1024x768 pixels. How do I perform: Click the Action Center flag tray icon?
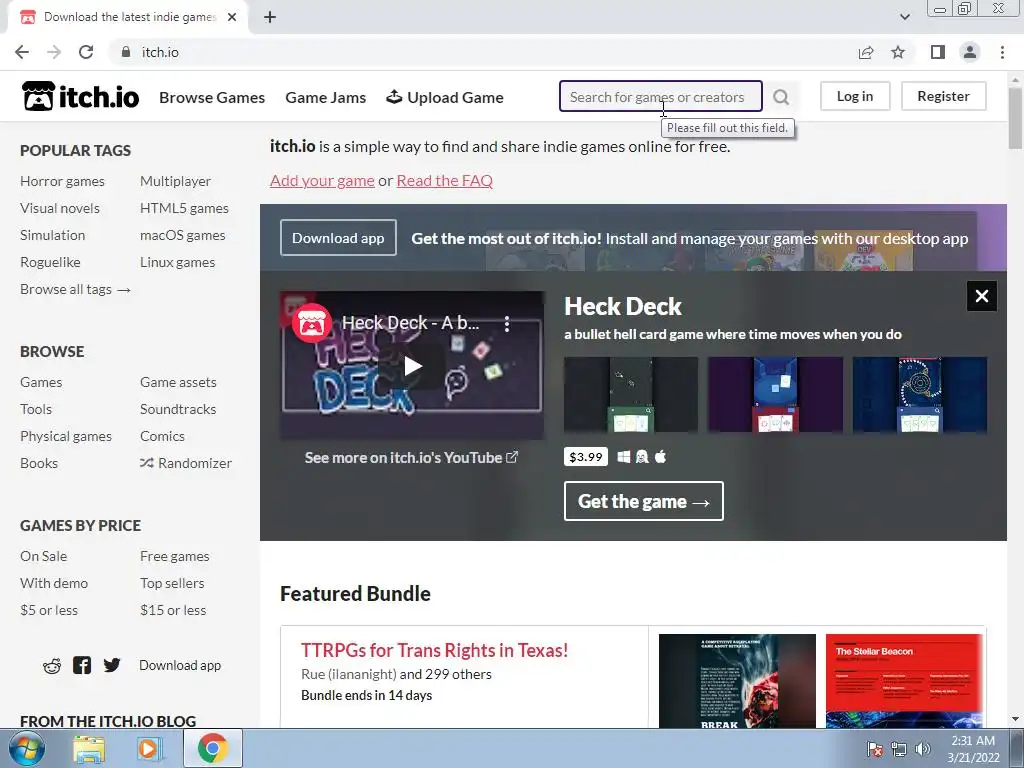click(874, 749)
